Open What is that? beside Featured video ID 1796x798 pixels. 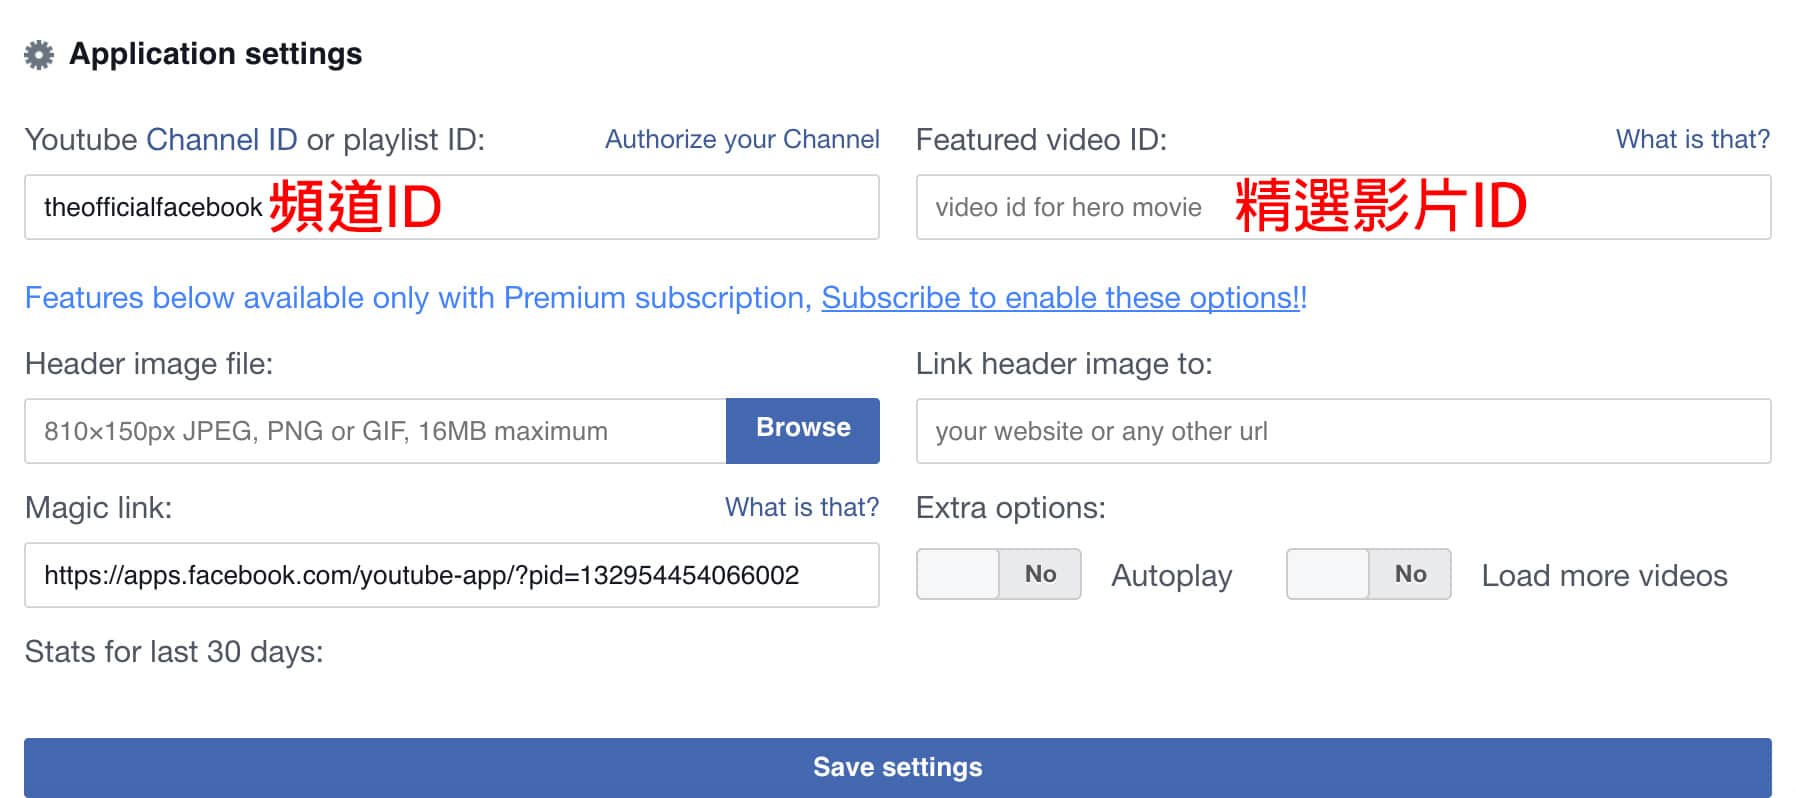click(1693, 140)
